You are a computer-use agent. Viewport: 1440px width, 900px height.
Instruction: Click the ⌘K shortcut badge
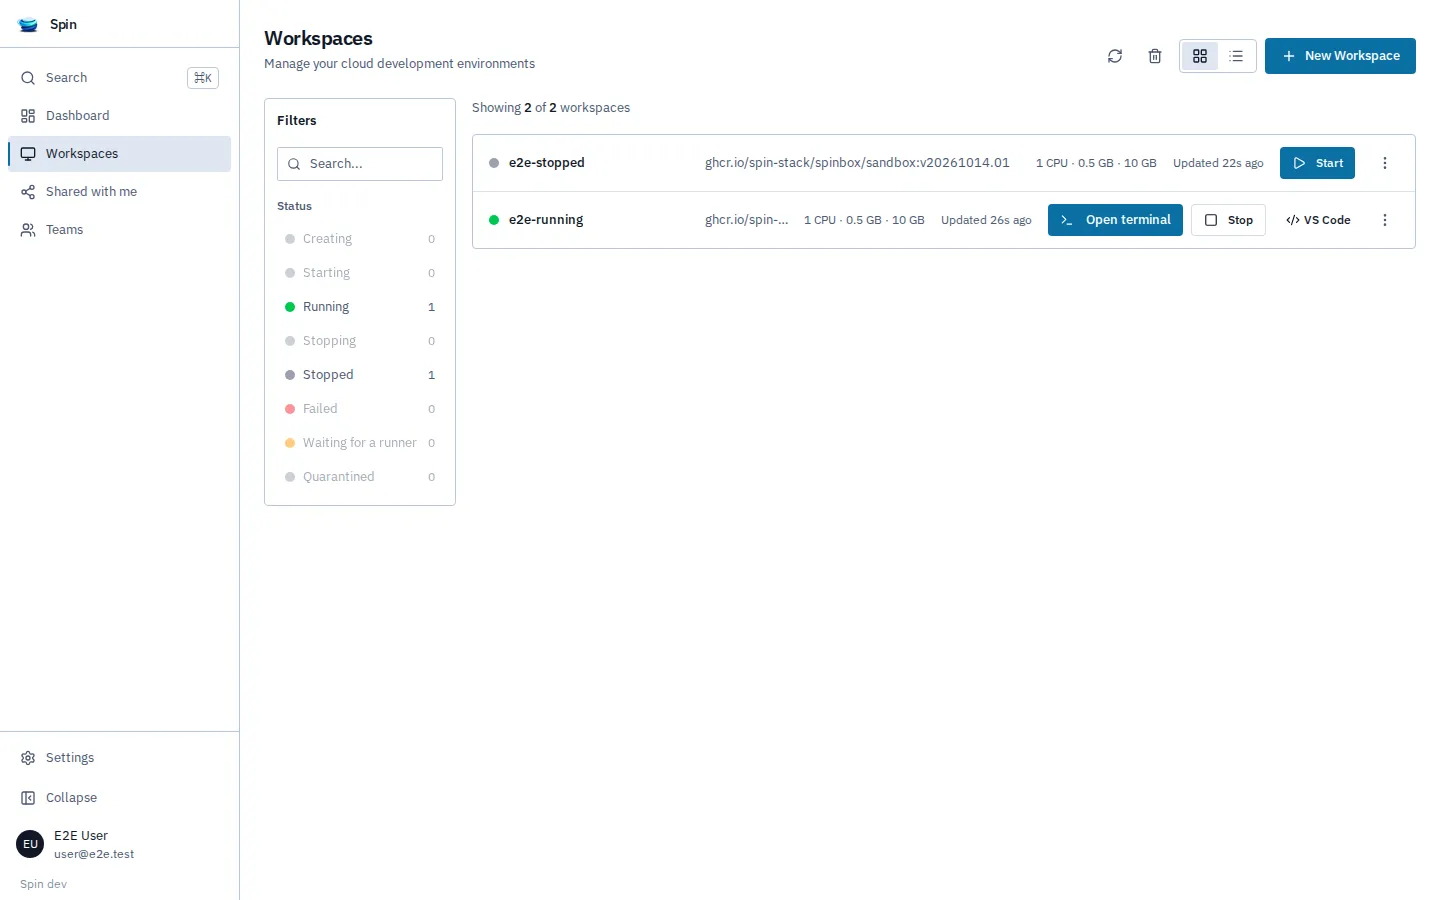203,78
